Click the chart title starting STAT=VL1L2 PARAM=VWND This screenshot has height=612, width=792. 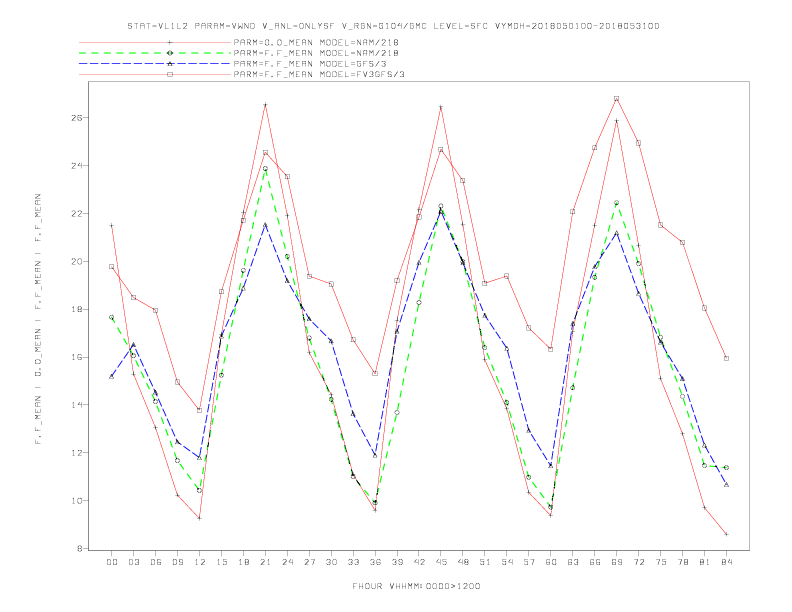(393, 26)
